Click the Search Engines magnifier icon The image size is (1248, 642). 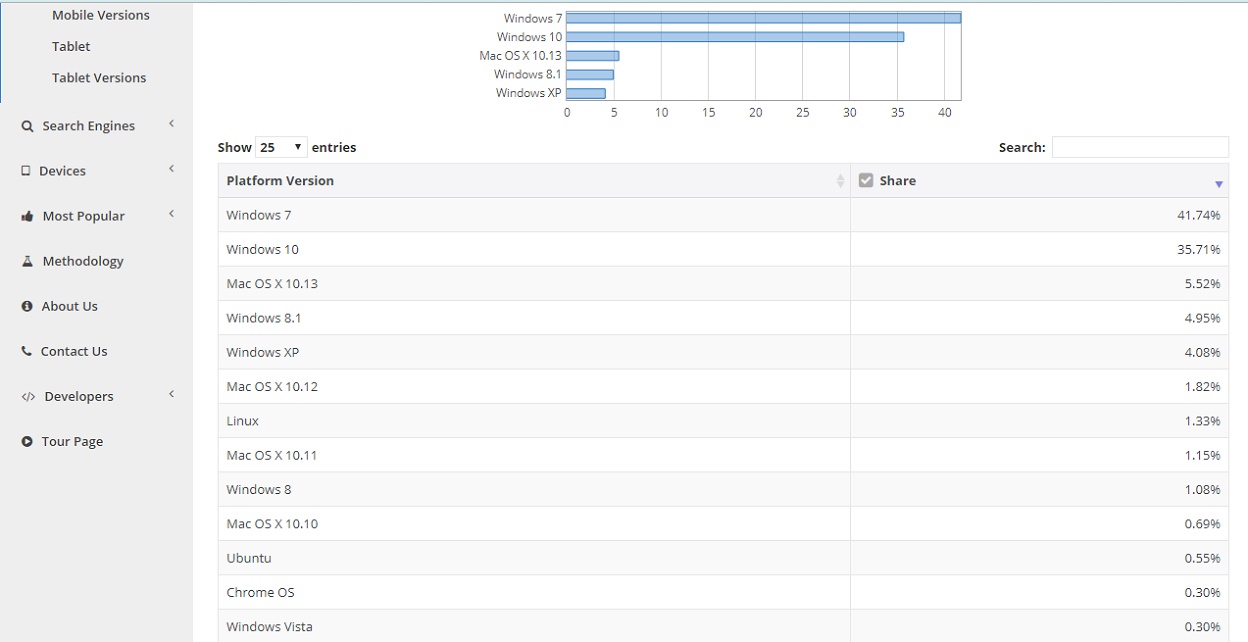[x=27, y=126]
